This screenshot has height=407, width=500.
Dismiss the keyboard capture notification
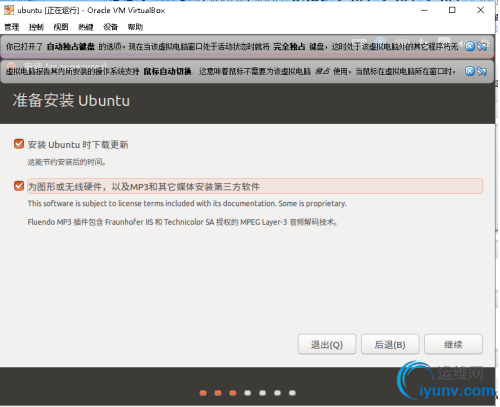470,46
